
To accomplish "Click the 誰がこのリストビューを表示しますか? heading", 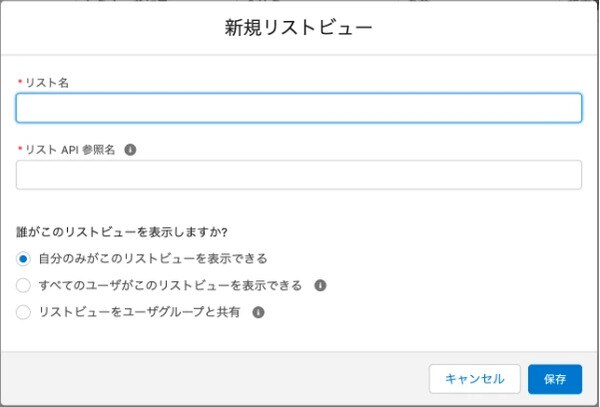I will point(122,232).
